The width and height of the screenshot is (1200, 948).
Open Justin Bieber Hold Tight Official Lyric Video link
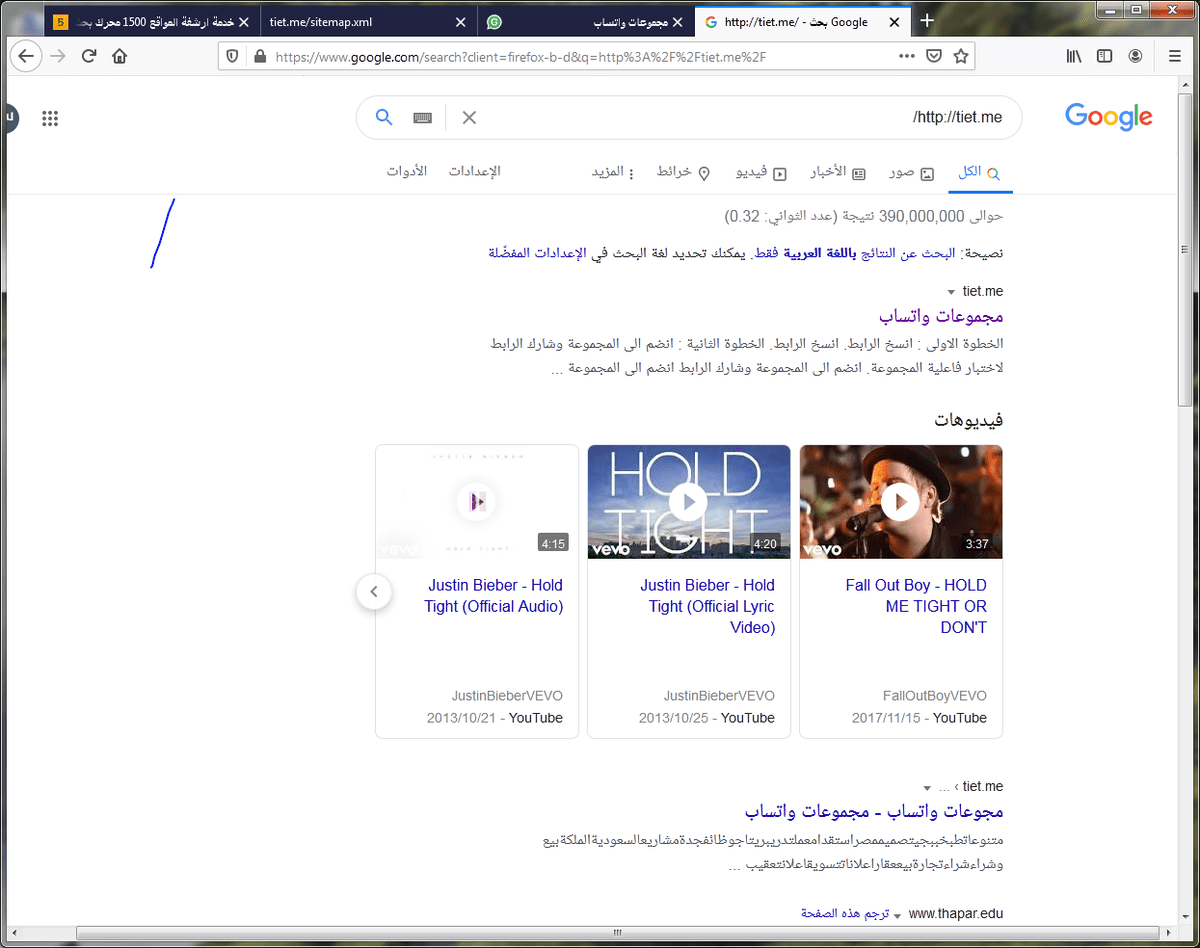pos(708,606)
